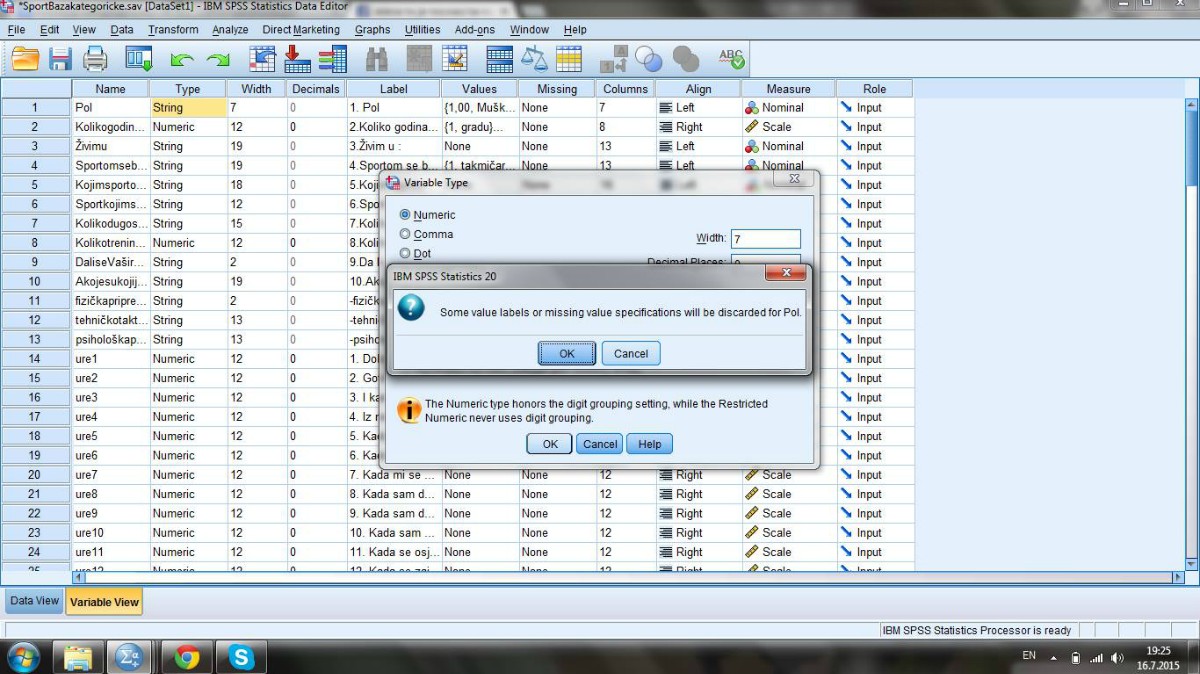Click the vertical scrollbar of the grid
1200x674 pixels.
point(1192,333)
